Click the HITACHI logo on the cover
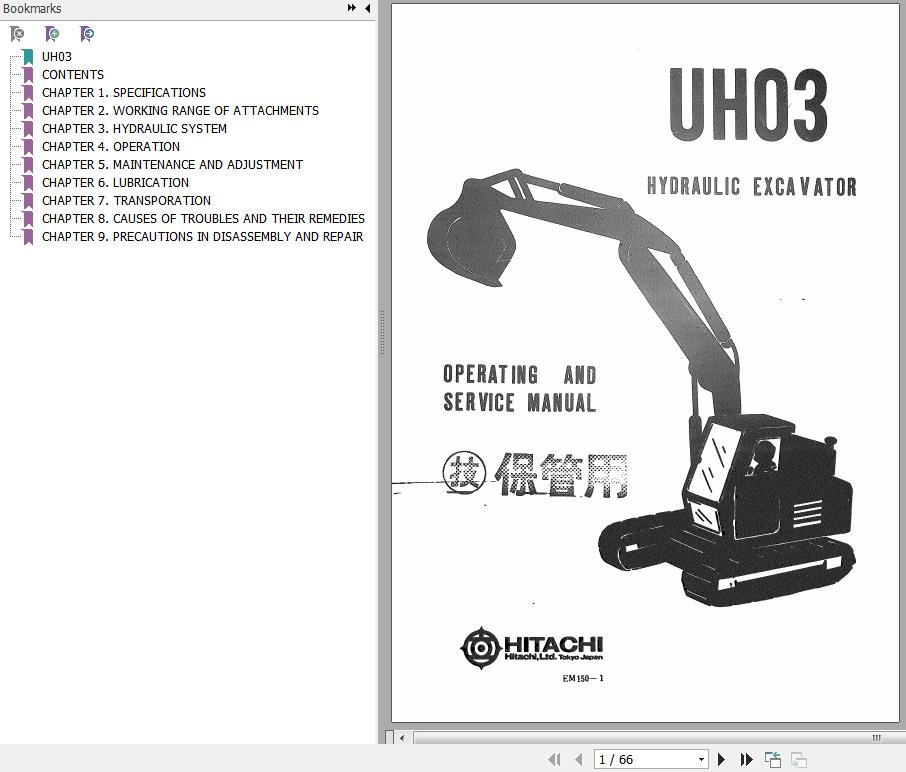 [x=532, y=648]
